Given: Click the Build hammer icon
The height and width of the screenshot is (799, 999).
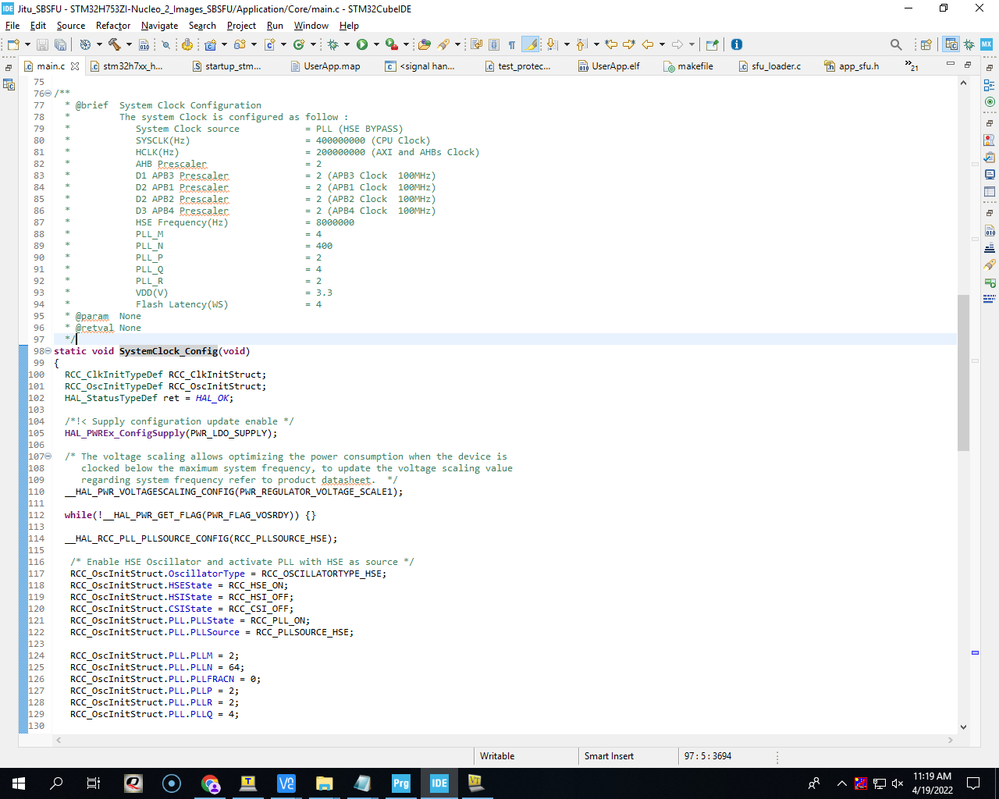Looking at the screenshot, I should [115, 45].
